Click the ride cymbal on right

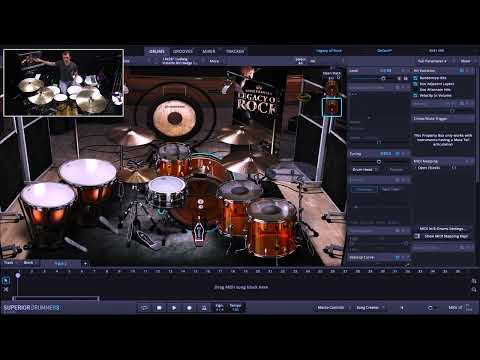pyautogui.click(x=250, y=164)
